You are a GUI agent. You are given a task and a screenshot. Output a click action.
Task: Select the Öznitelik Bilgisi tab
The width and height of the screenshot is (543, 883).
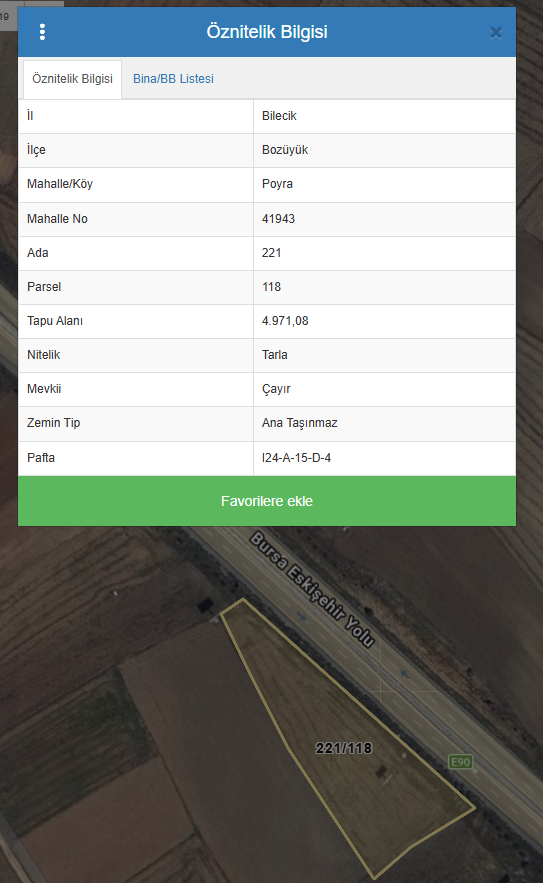coord(72,79)
